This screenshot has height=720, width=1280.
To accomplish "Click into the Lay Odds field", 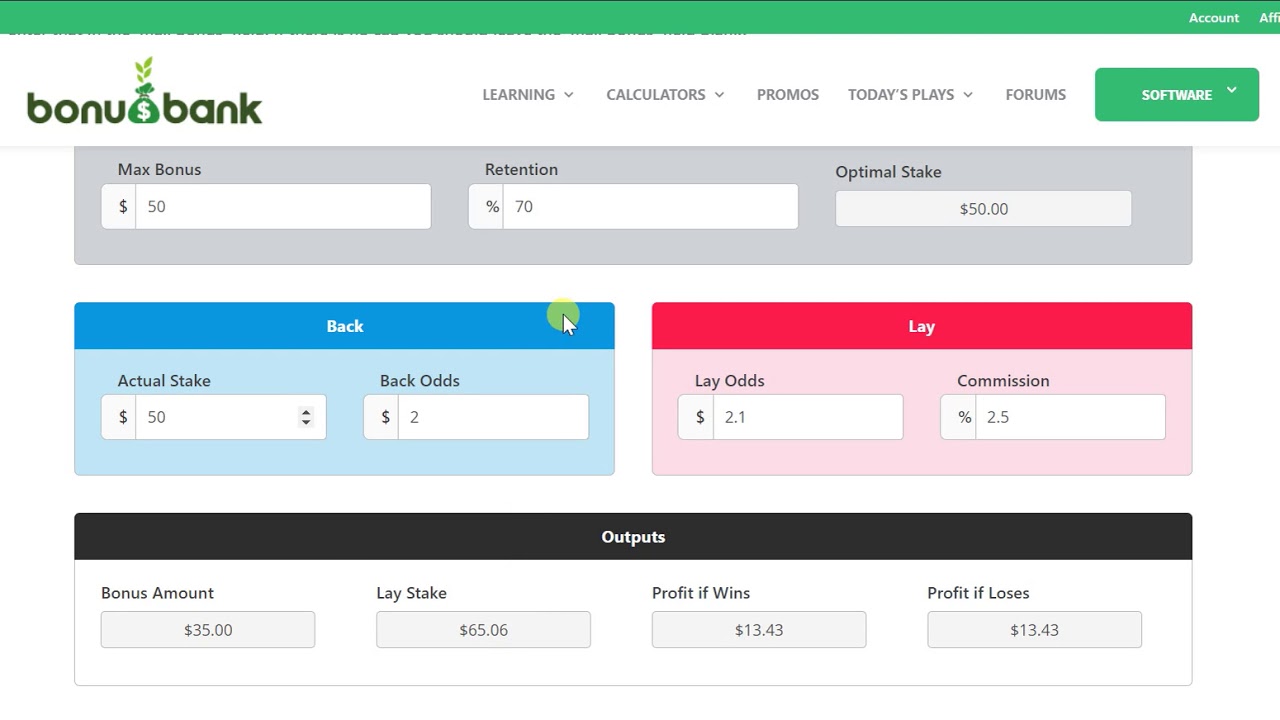I will 808,417.
